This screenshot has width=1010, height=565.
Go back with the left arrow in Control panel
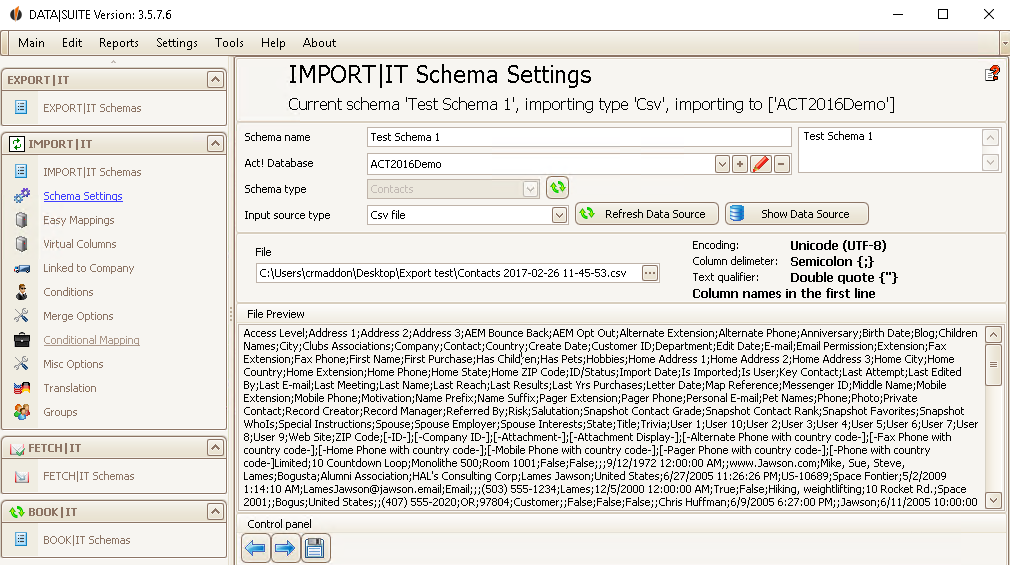(256, 548)
